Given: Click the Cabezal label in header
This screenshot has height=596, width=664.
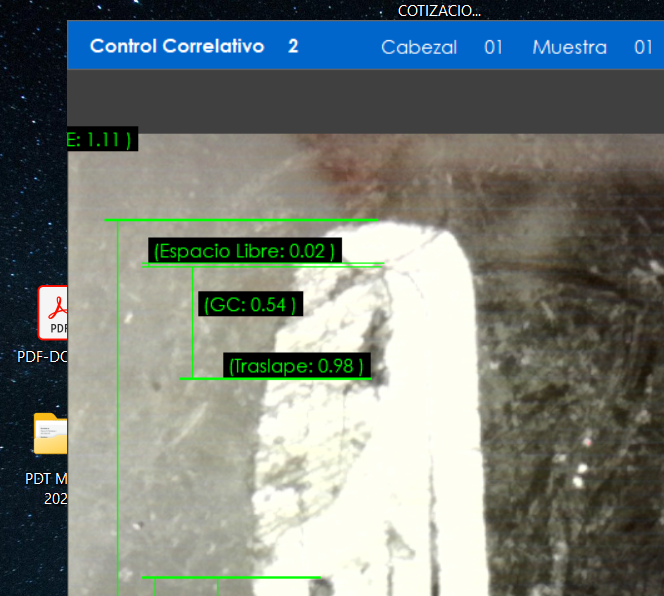Looking at the screenshot, I should pos(419,47).
